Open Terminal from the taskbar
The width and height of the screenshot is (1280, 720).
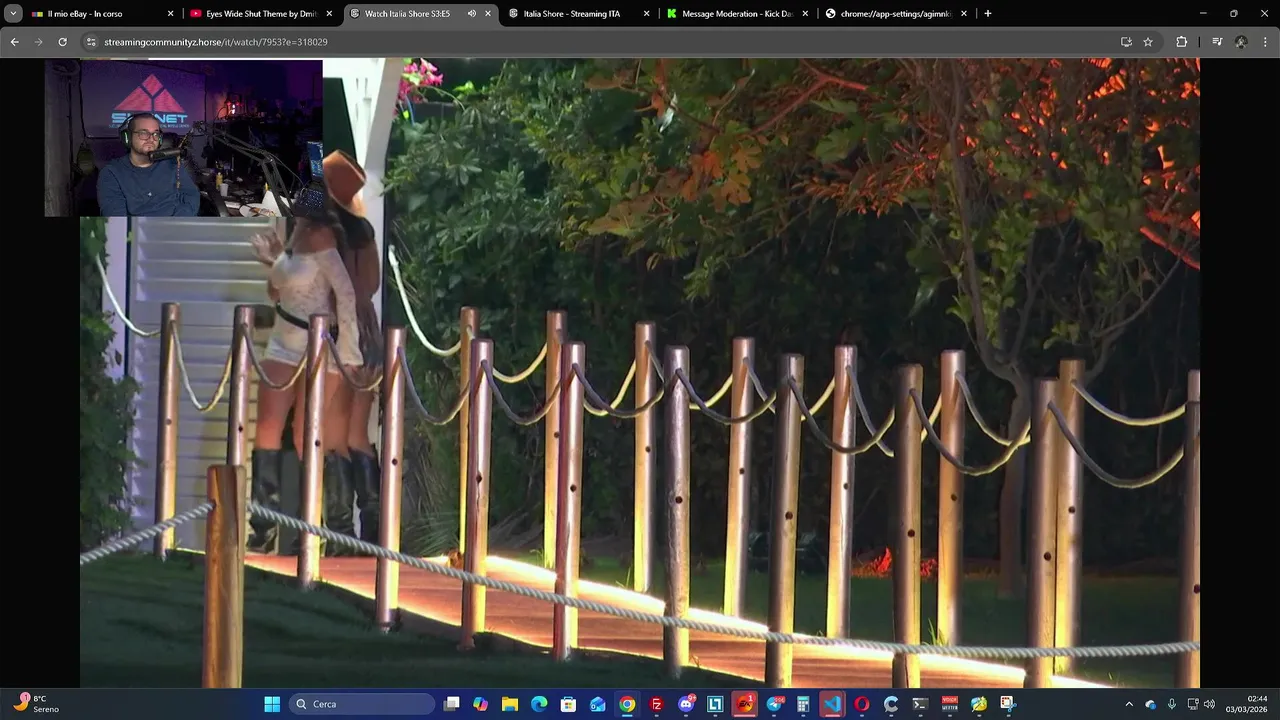[920, 704]
